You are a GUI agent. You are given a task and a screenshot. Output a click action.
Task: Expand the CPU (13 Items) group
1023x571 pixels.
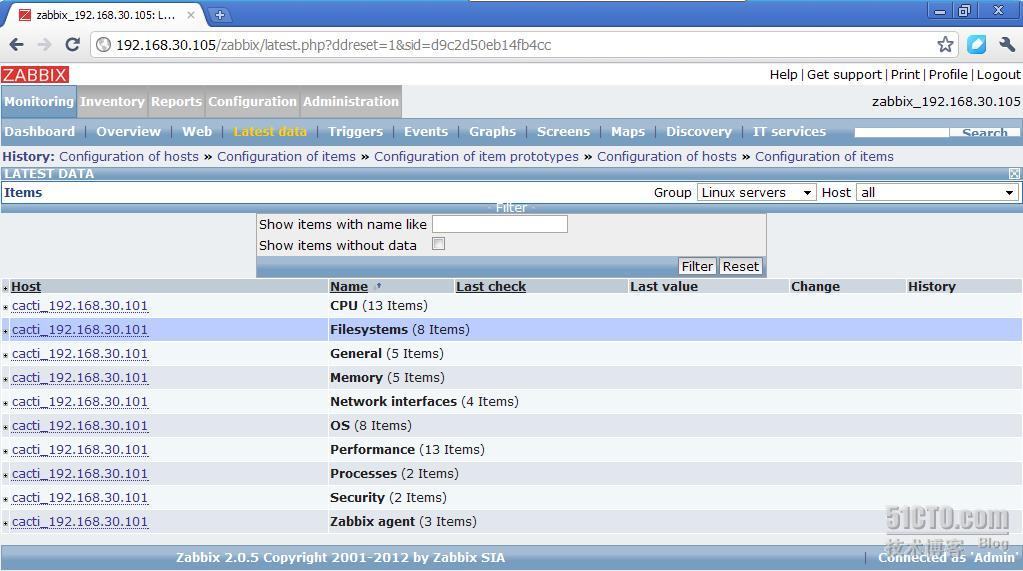click(x=6, y=307)
